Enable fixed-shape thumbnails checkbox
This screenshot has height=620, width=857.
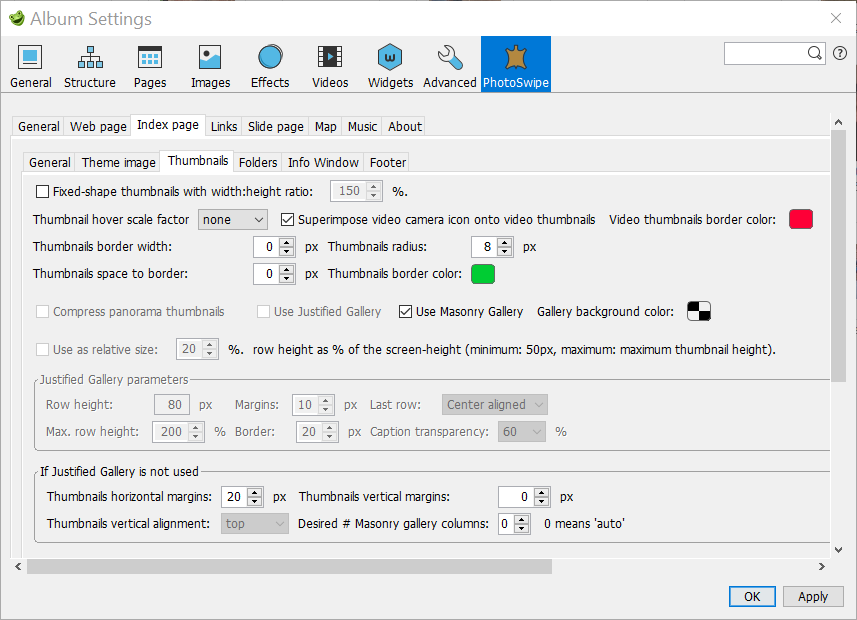[x=42, y=191]
